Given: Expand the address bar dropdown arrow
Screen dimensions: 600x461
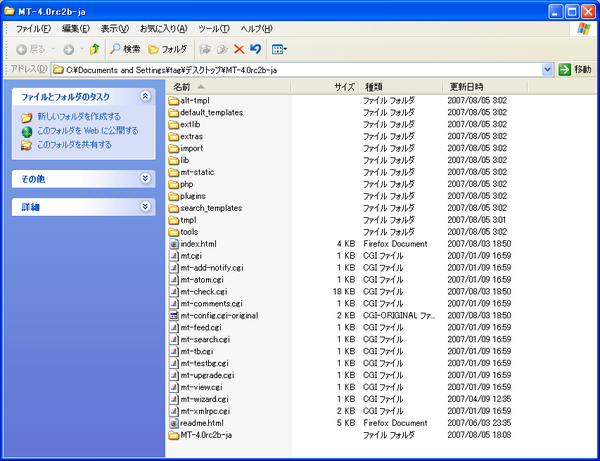Looking at the screenshot, I should [548, 70].
